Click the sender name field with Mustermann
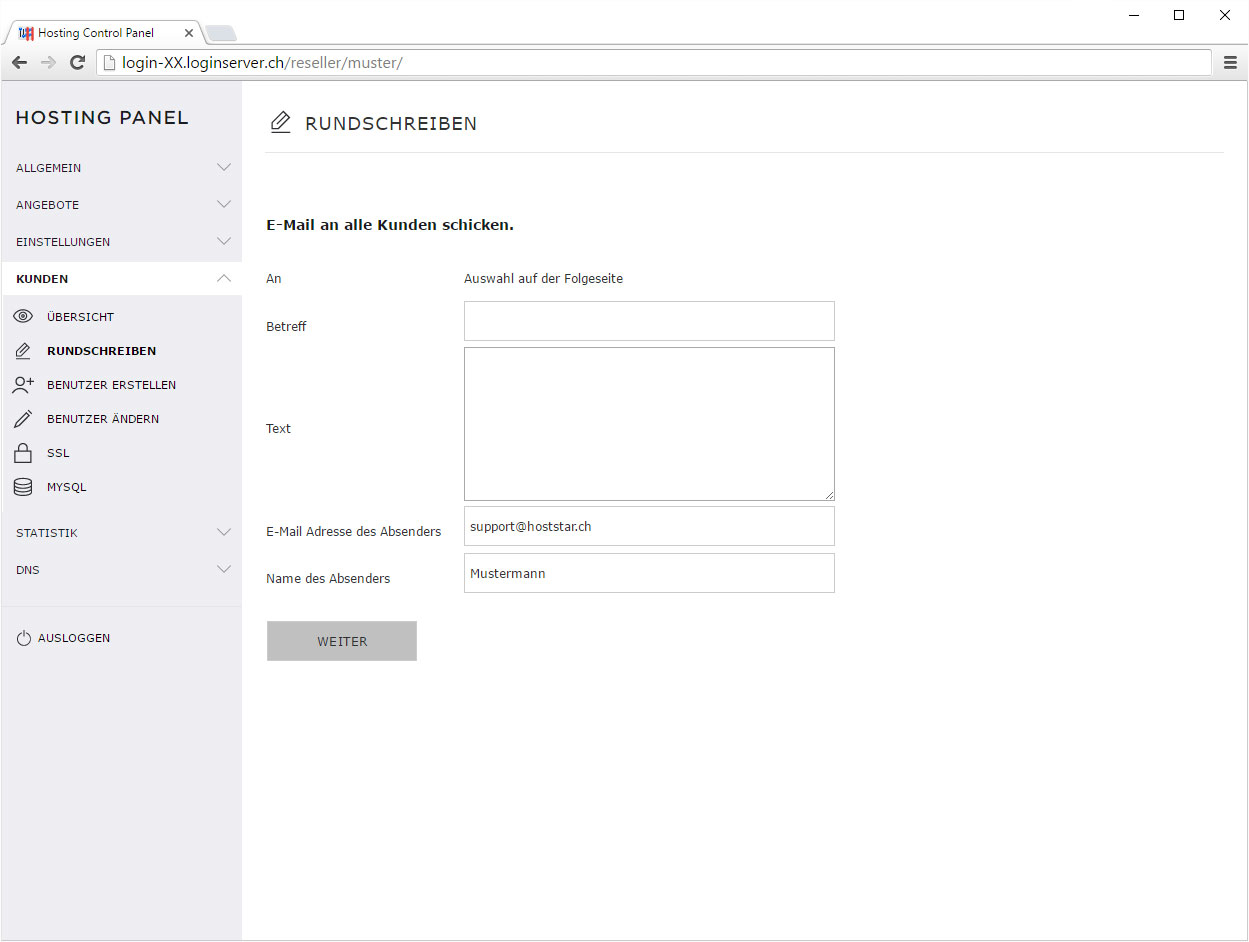This screenshot has height=942, width=1249. [x=649, y=573]
